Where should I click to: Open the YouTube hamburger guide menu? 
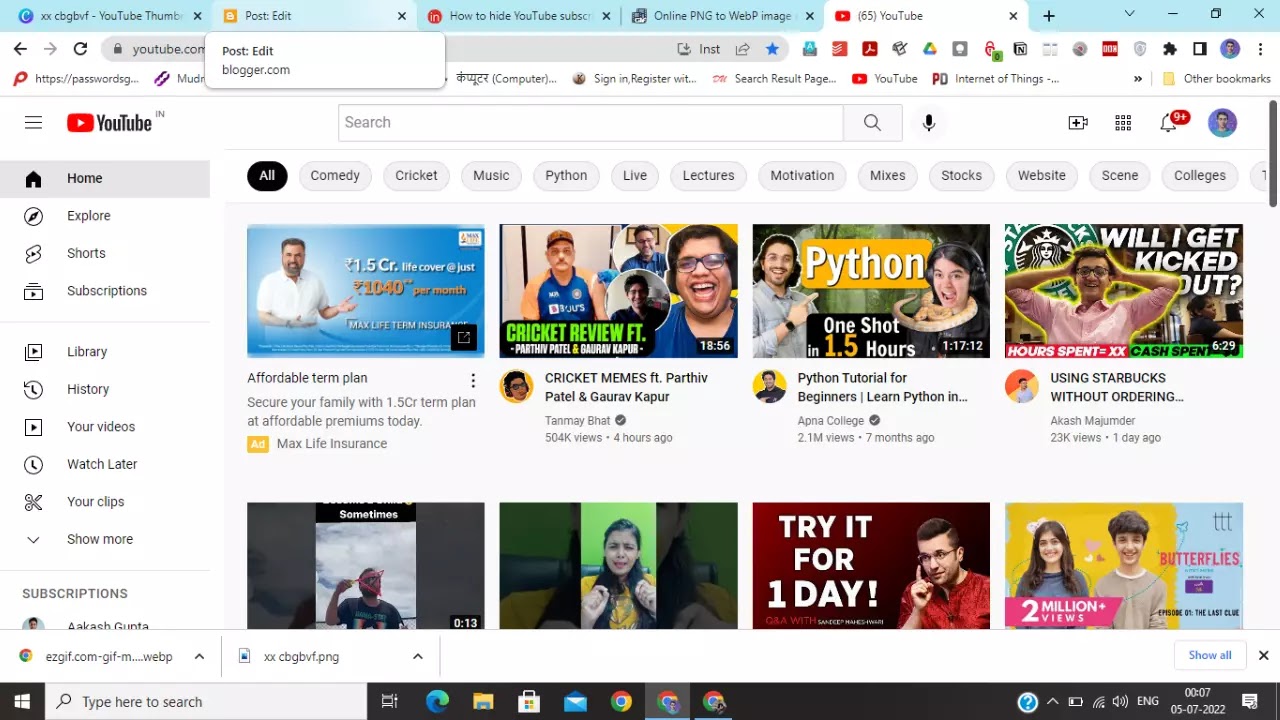tap(33, 122)
